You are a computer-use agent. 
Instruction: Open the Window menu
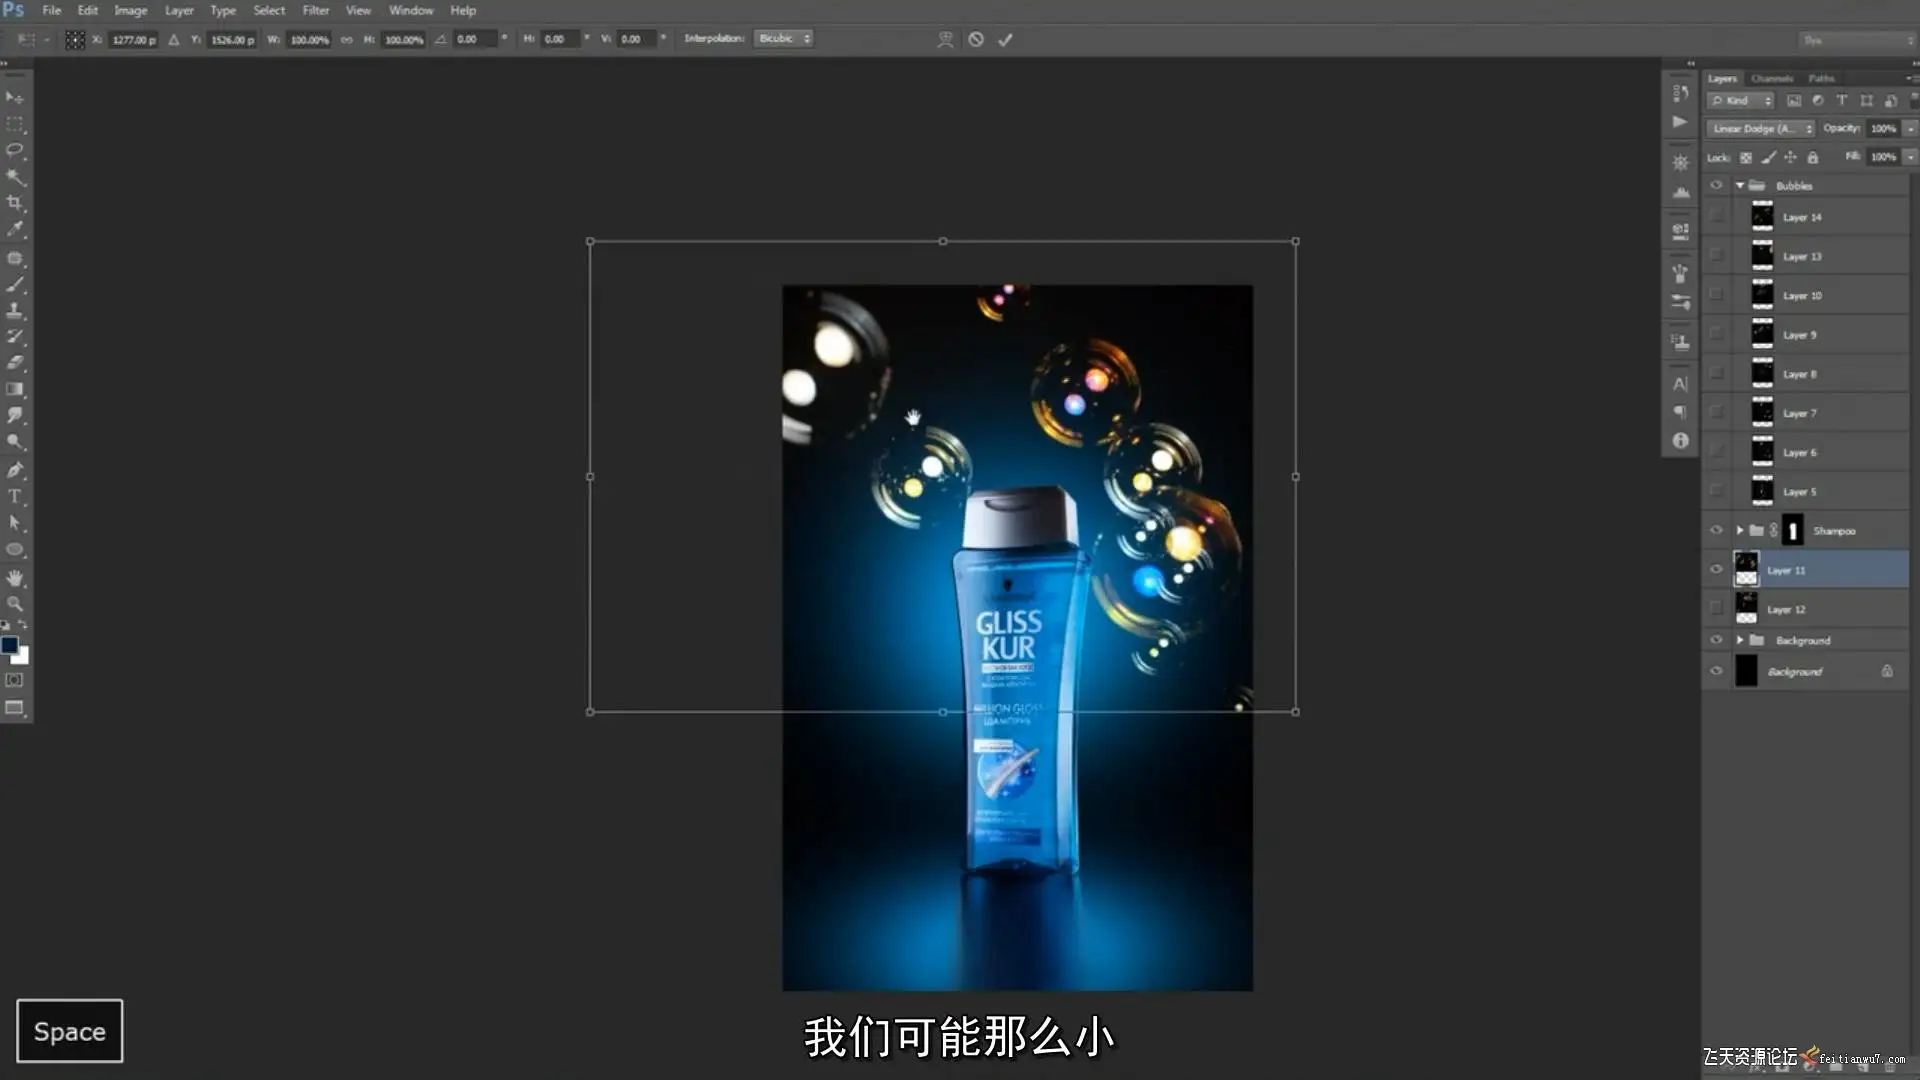click(411, 10)
